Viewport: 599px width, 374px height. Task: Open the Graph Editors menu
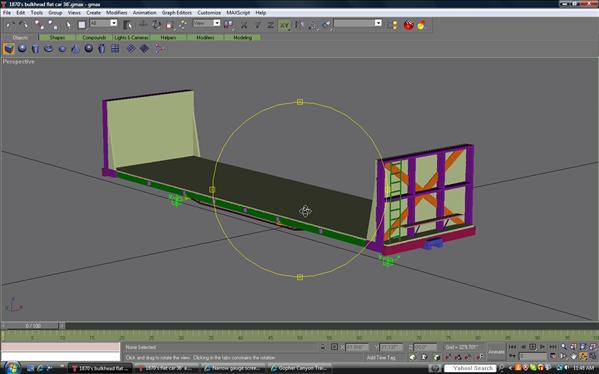pos(176,13)
